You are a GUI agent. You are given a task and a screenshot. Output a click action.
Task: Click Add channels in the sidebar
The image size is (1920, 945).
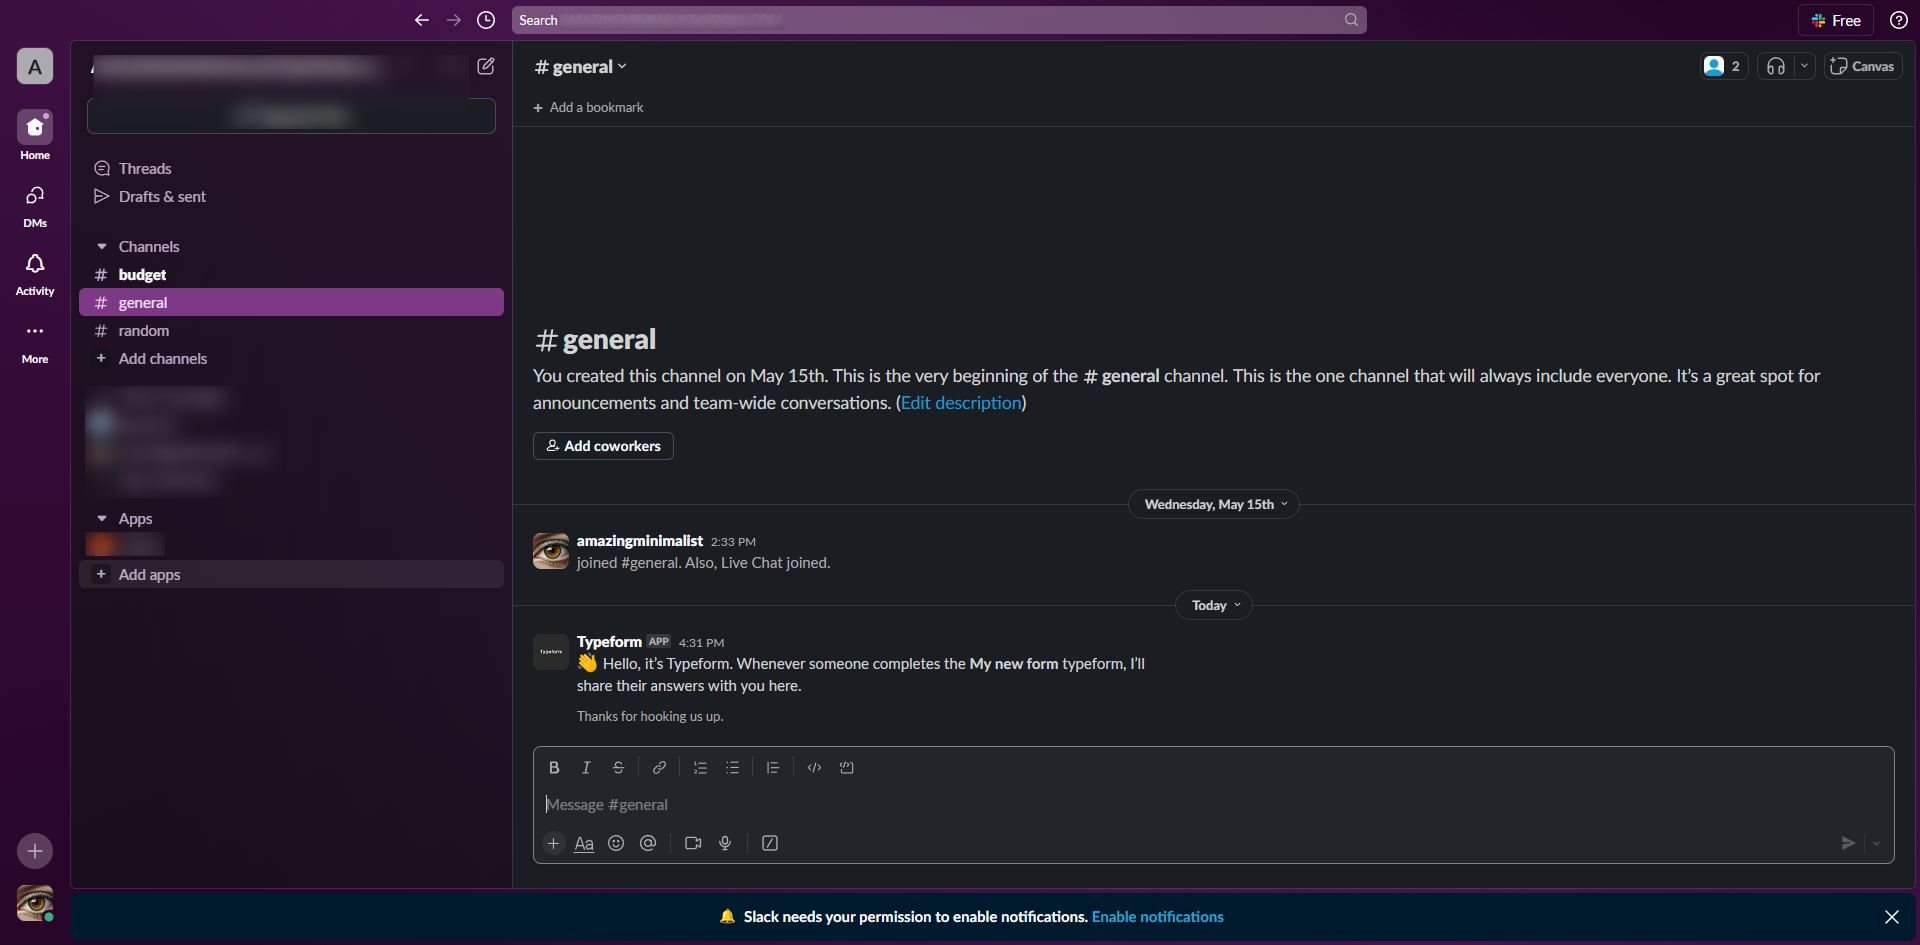click(x=291, y=359)
